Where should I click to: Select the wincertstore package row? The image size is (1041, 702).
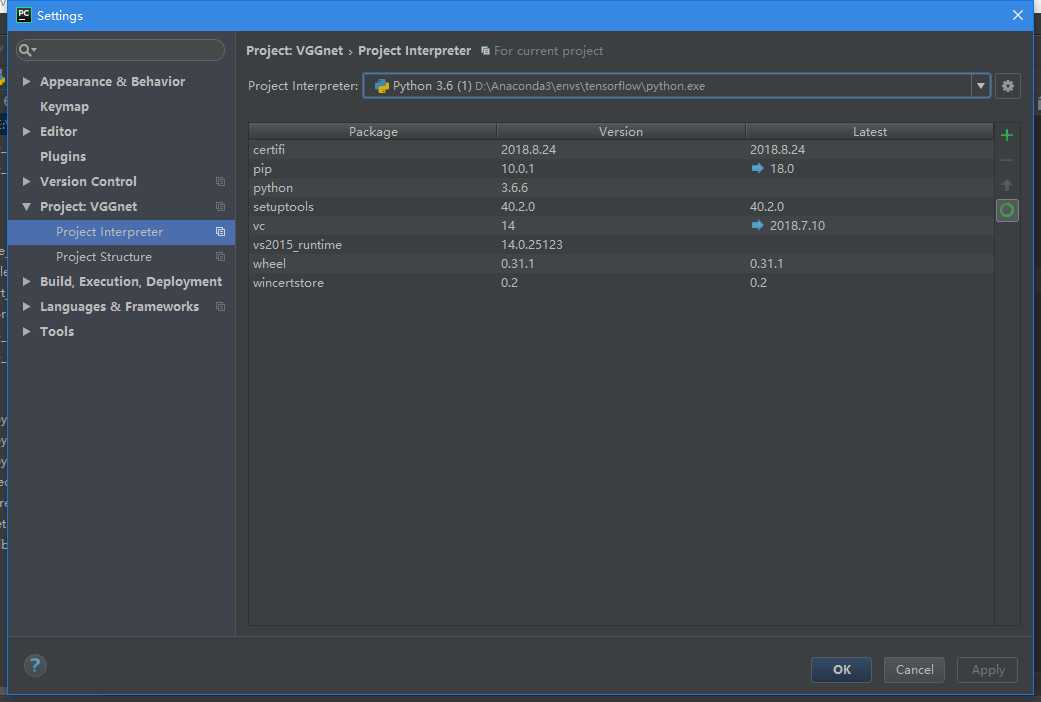pyautogui.click(x=621, y=282)
